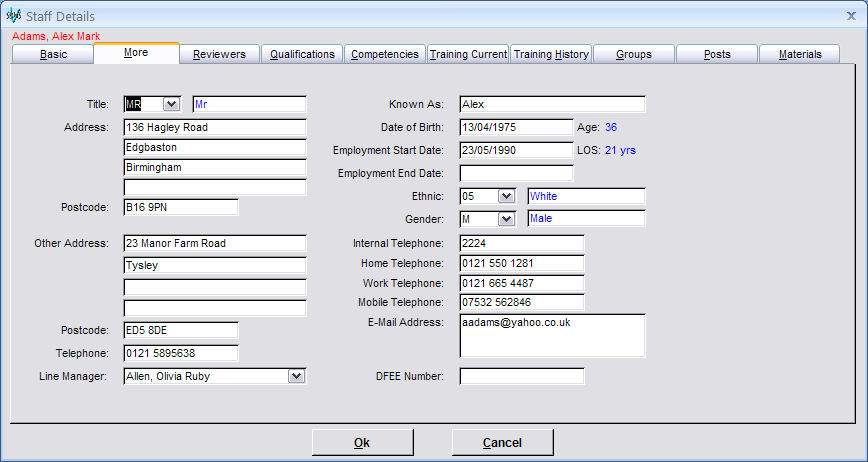Open the Training Current tab
Screen dimensions: 868x462
[468, 54]
